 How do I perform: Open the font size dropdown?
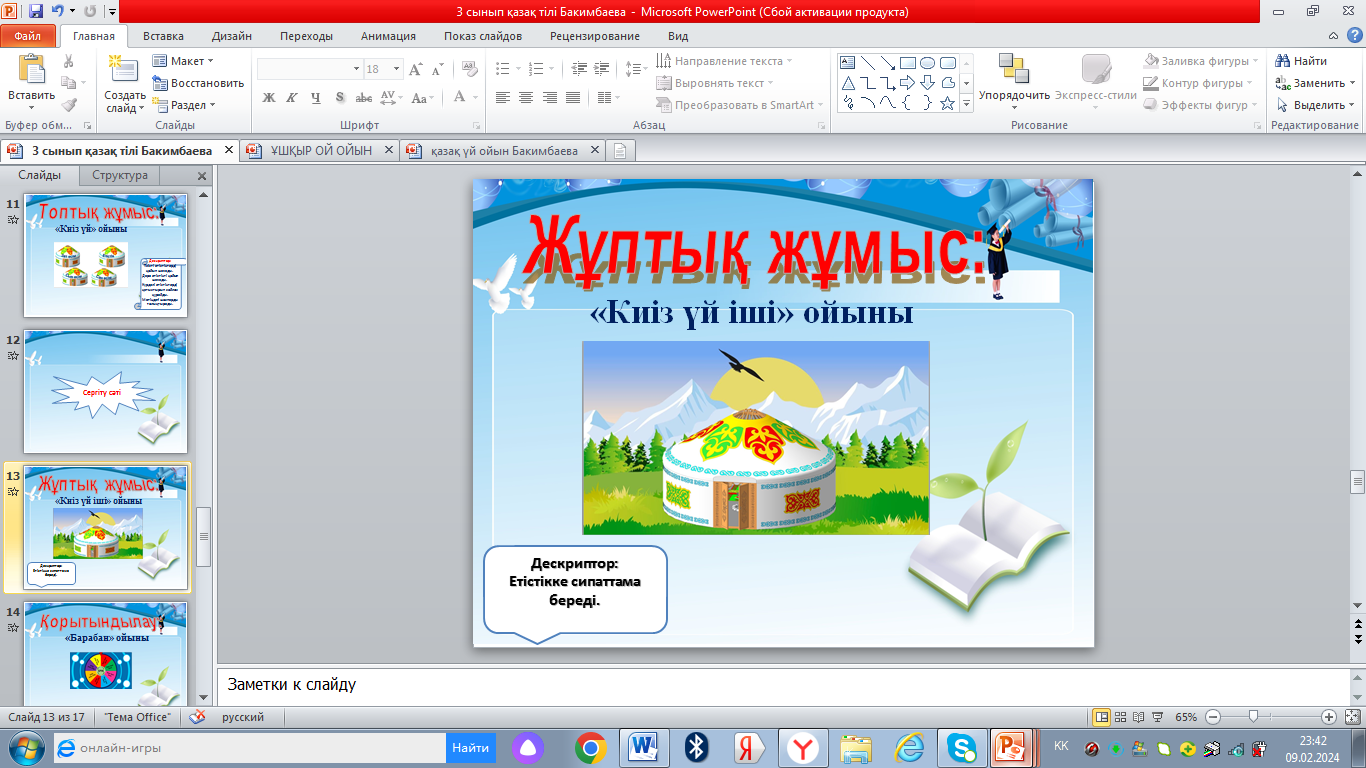point(397,69)
